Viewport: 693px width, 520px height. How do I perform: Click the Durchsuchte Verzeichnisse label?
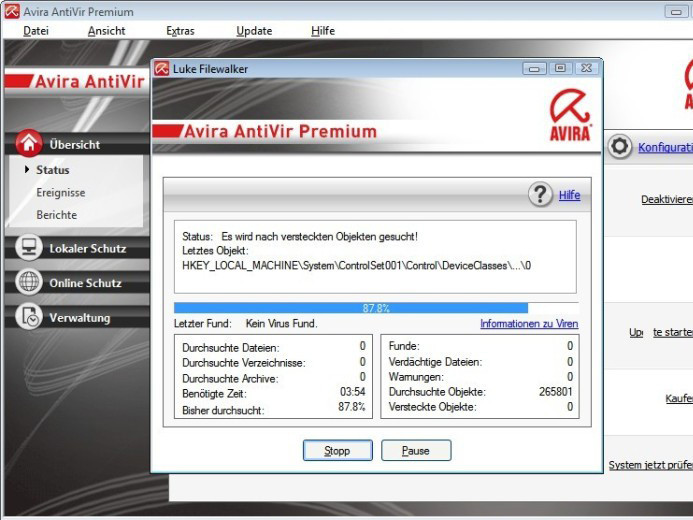click(244, 363)
